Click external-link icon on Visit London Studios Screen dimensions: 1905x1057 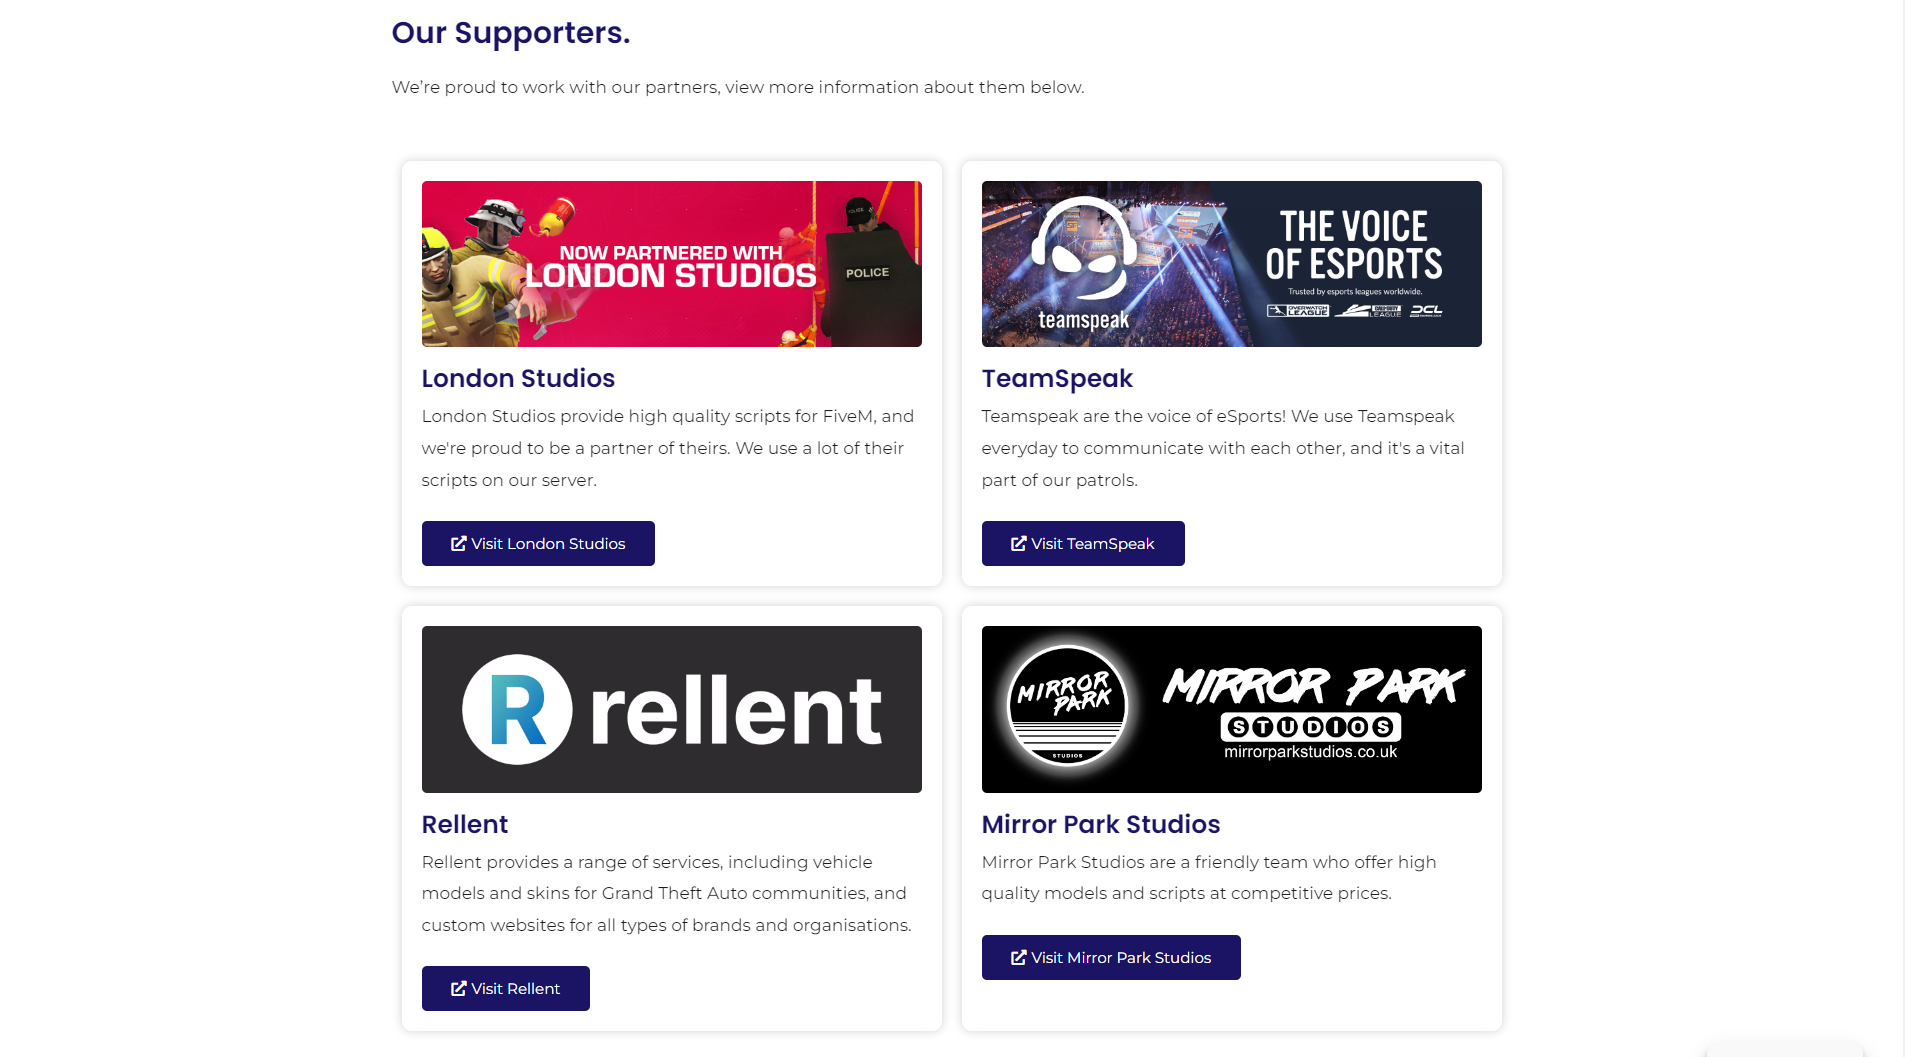(x=458, y=544)
